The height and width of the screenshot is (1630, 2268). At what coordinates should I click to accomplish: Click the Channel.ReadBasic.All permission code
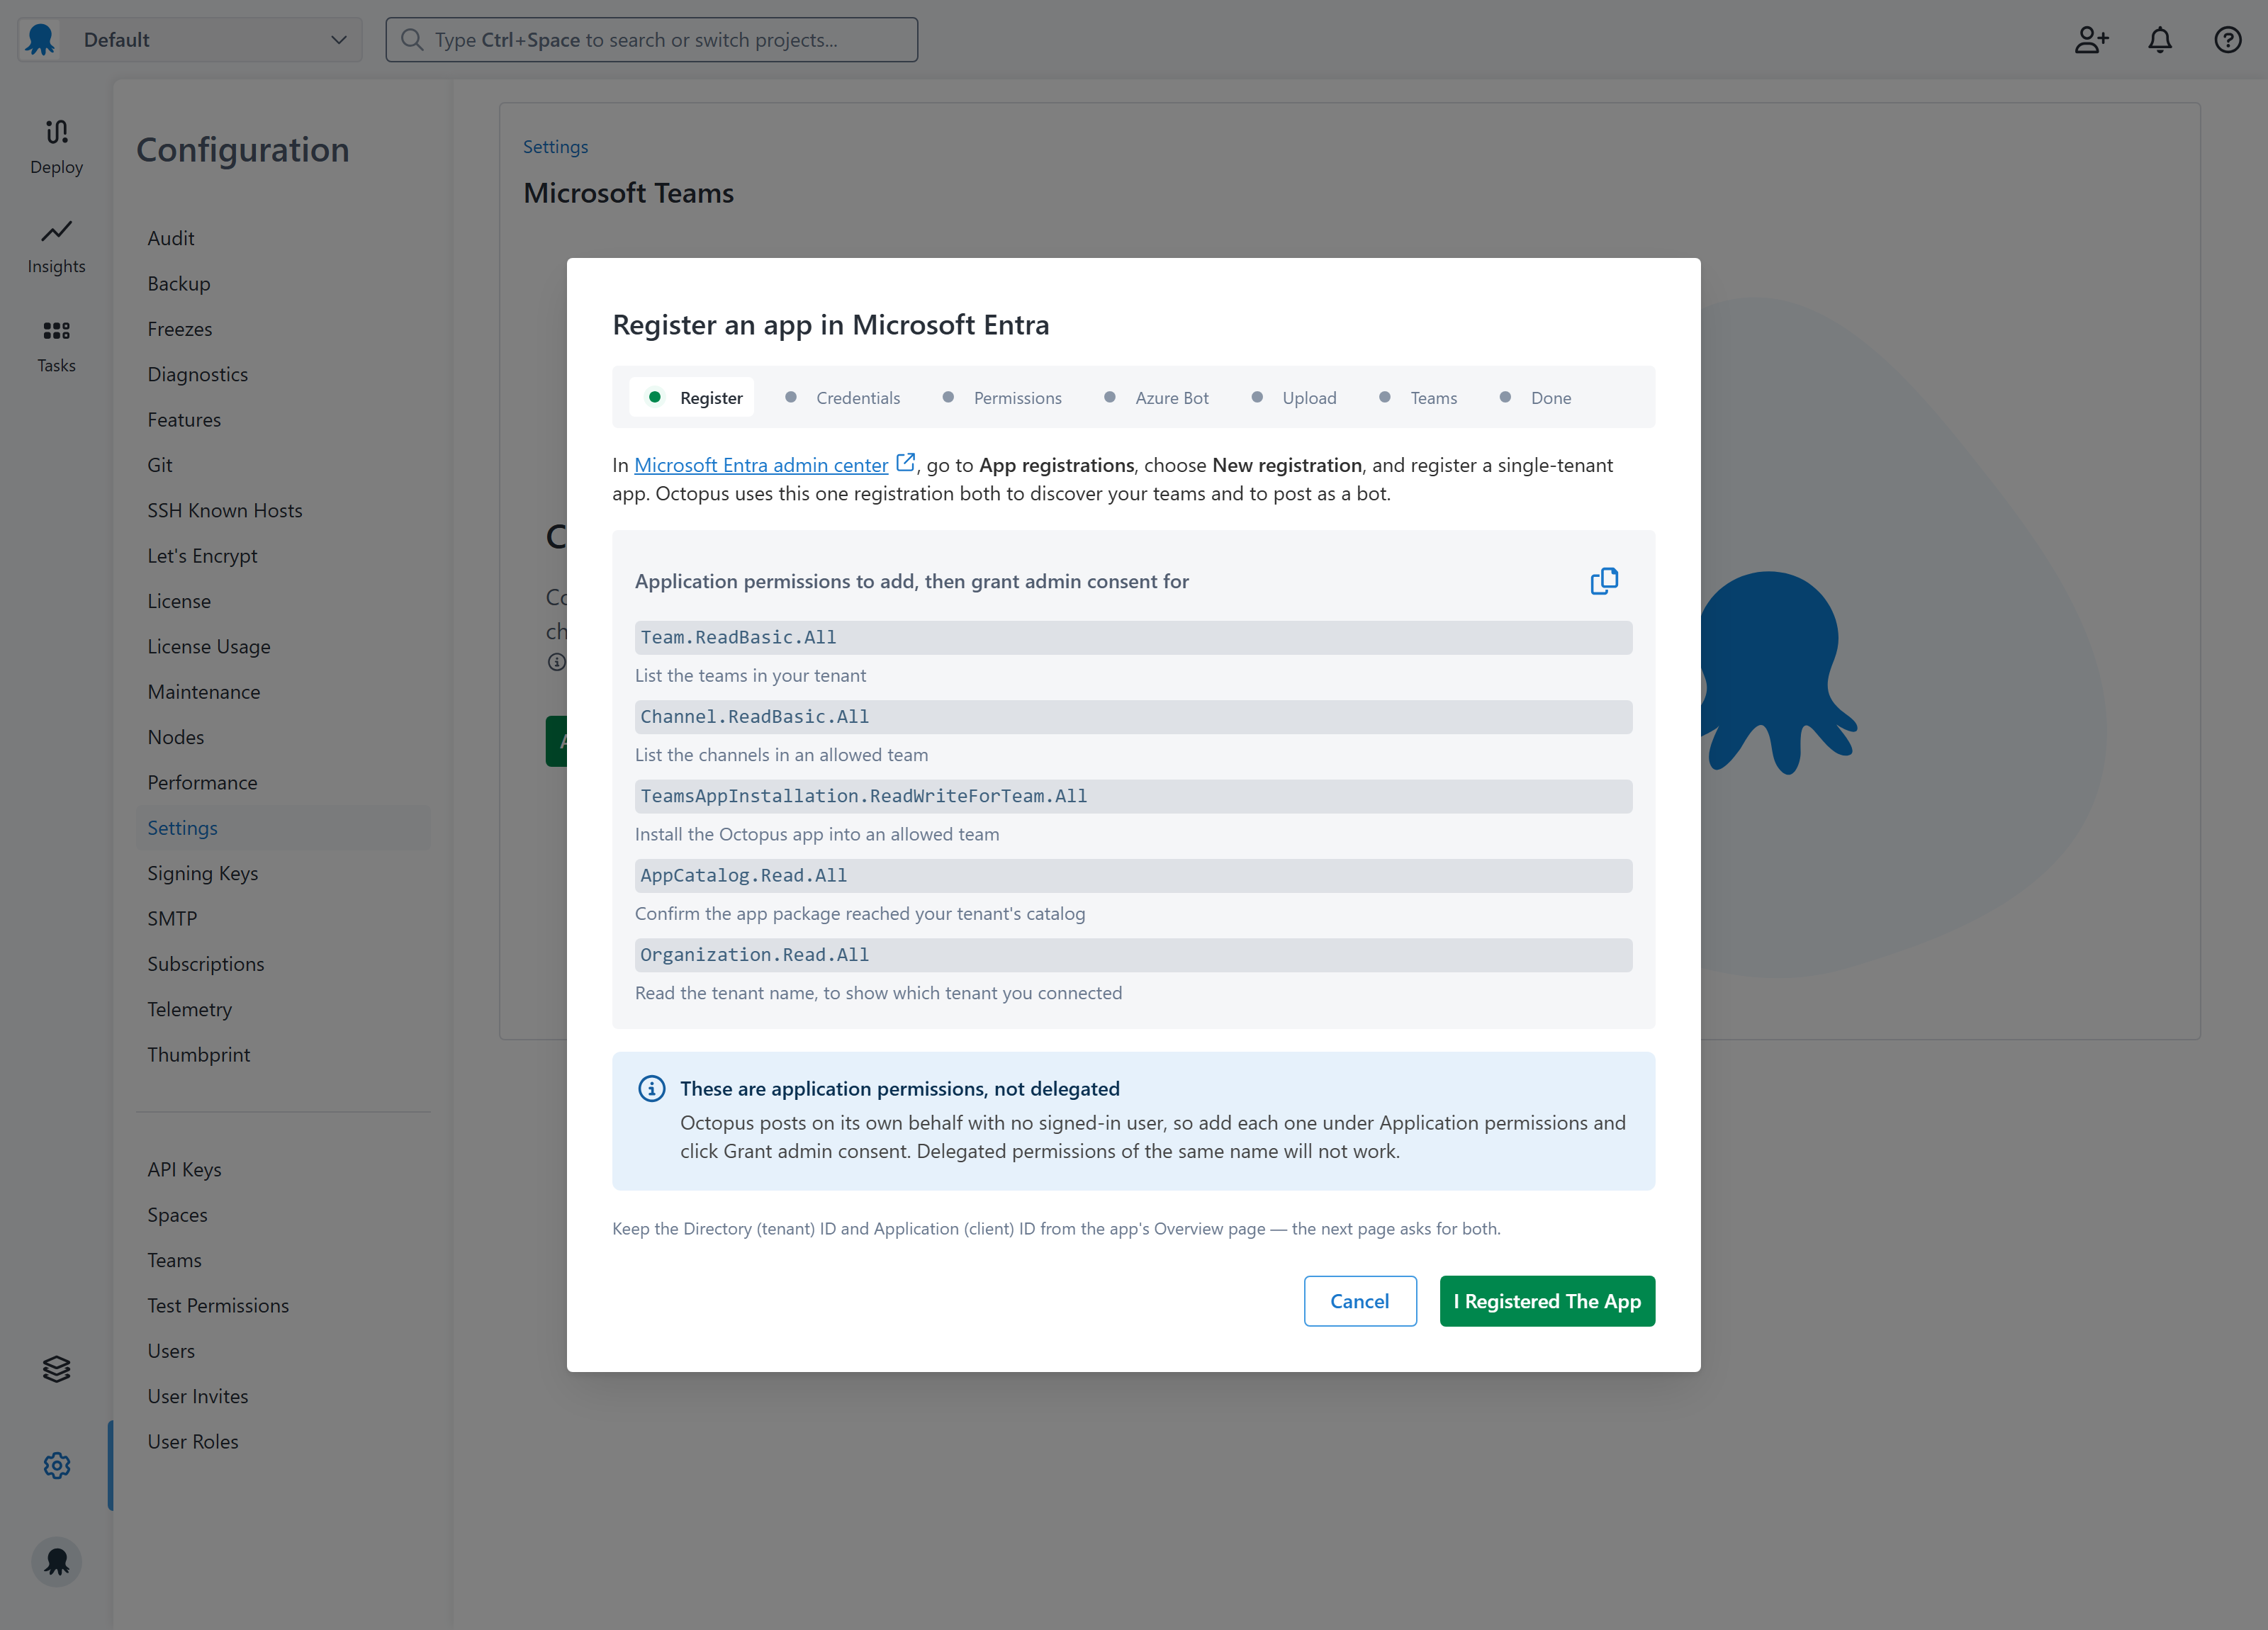1133,717
